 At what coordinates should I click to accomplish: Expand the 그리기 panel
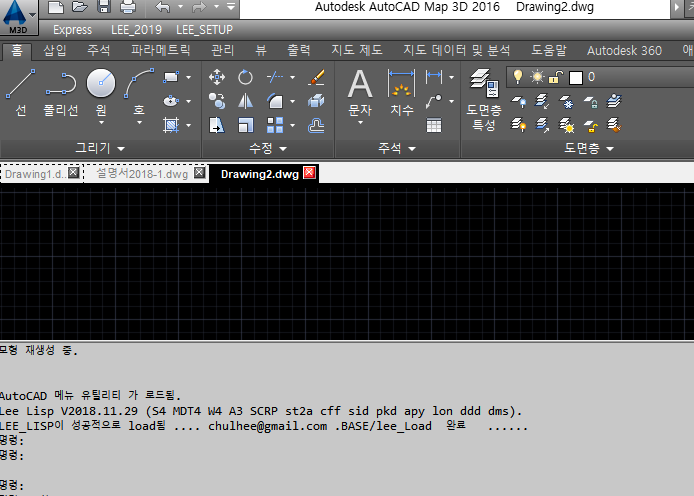click(x=100, y=148)
